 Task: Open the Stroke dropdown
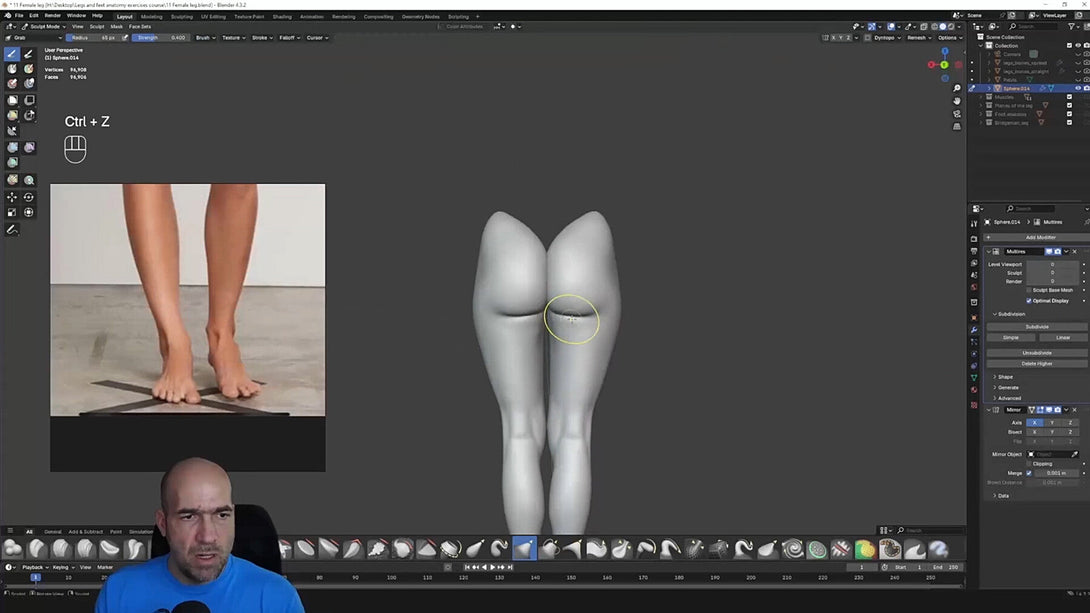262,38
